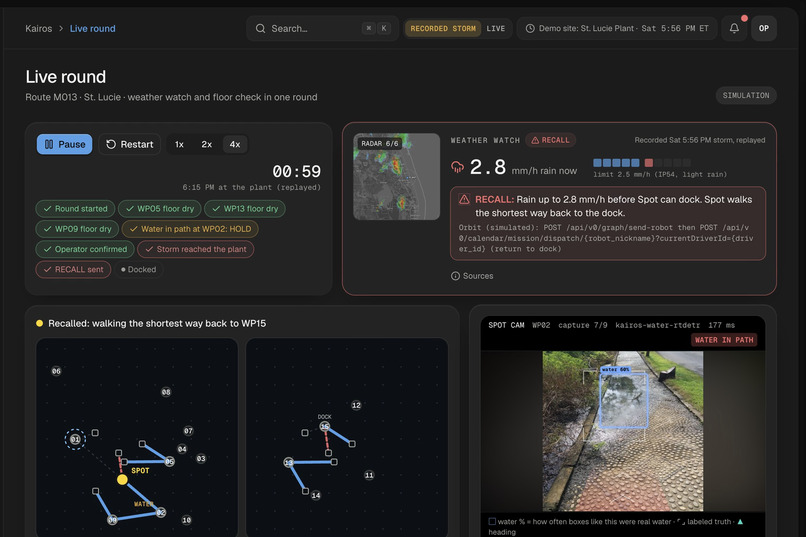Select waypoint 06 on the left map

[56, 371]
